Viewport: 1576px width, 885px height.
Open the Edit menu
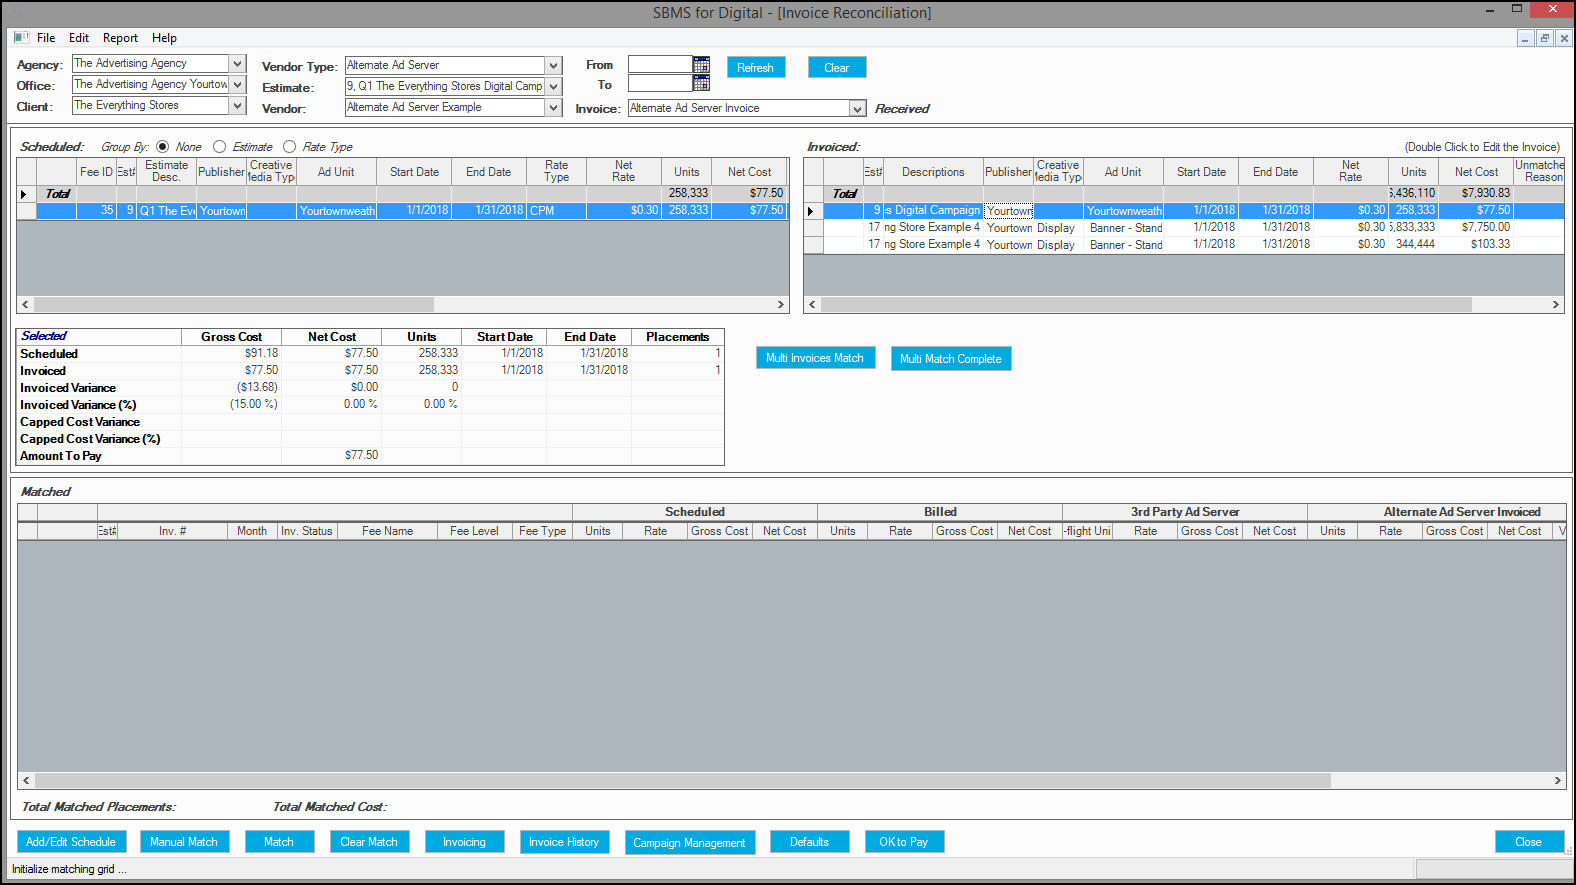pyautogui.click(x=79, y=38)
